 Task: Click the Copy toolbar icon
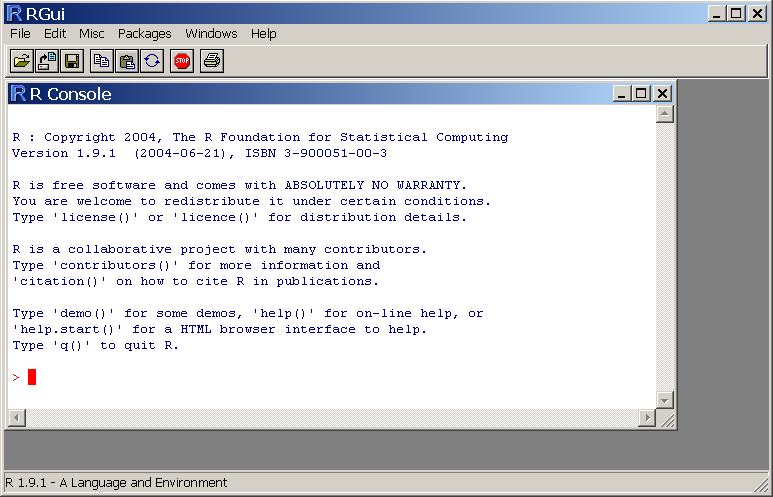(x=101, y=61)
